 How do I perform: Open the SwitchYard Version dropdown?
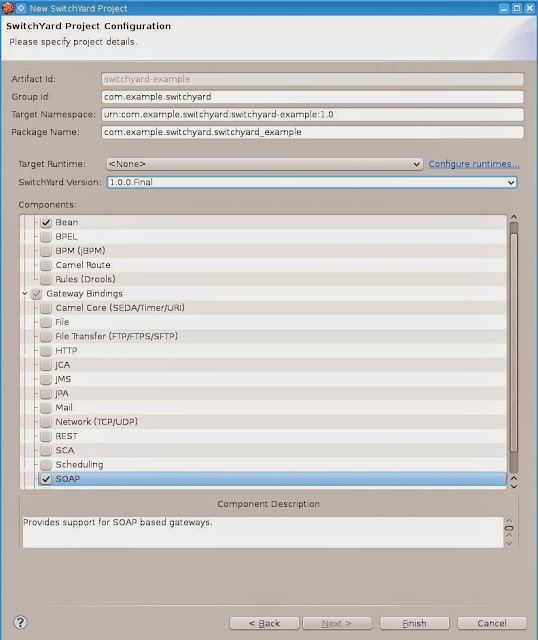coord(312,182)
